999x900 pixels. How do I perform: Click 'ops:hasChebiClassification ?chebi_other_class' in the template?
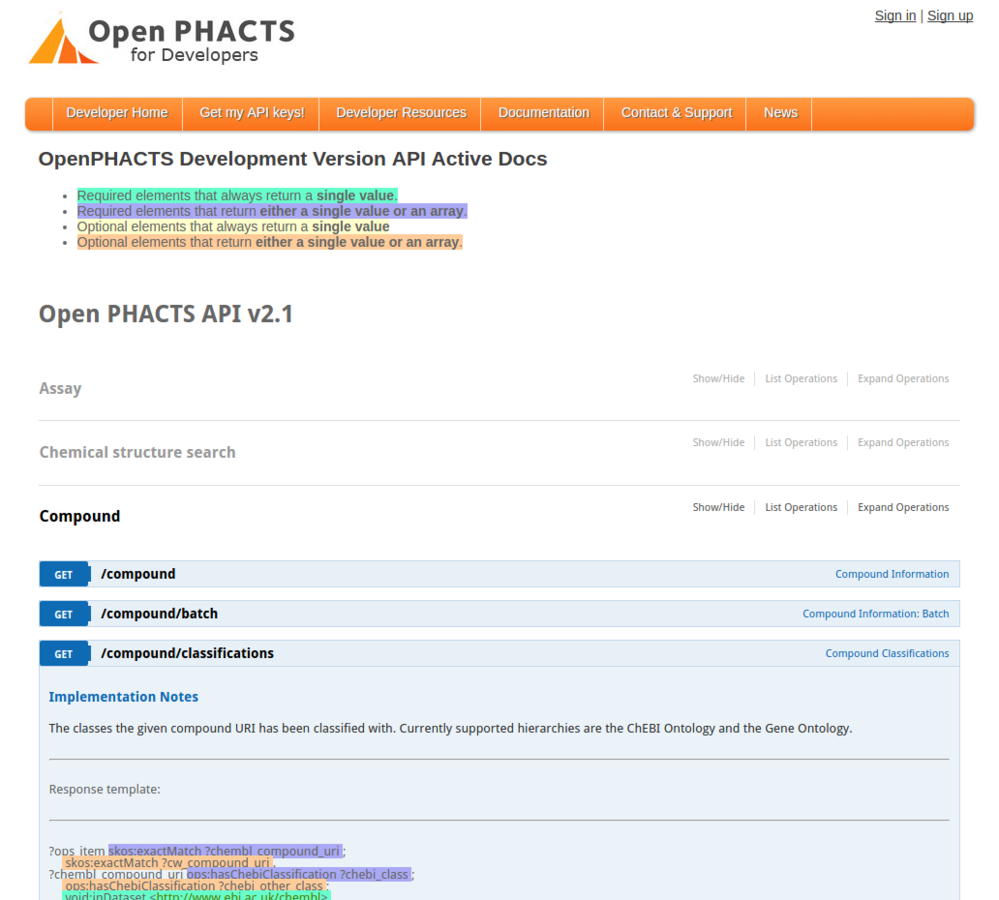[x=194, y=886]
